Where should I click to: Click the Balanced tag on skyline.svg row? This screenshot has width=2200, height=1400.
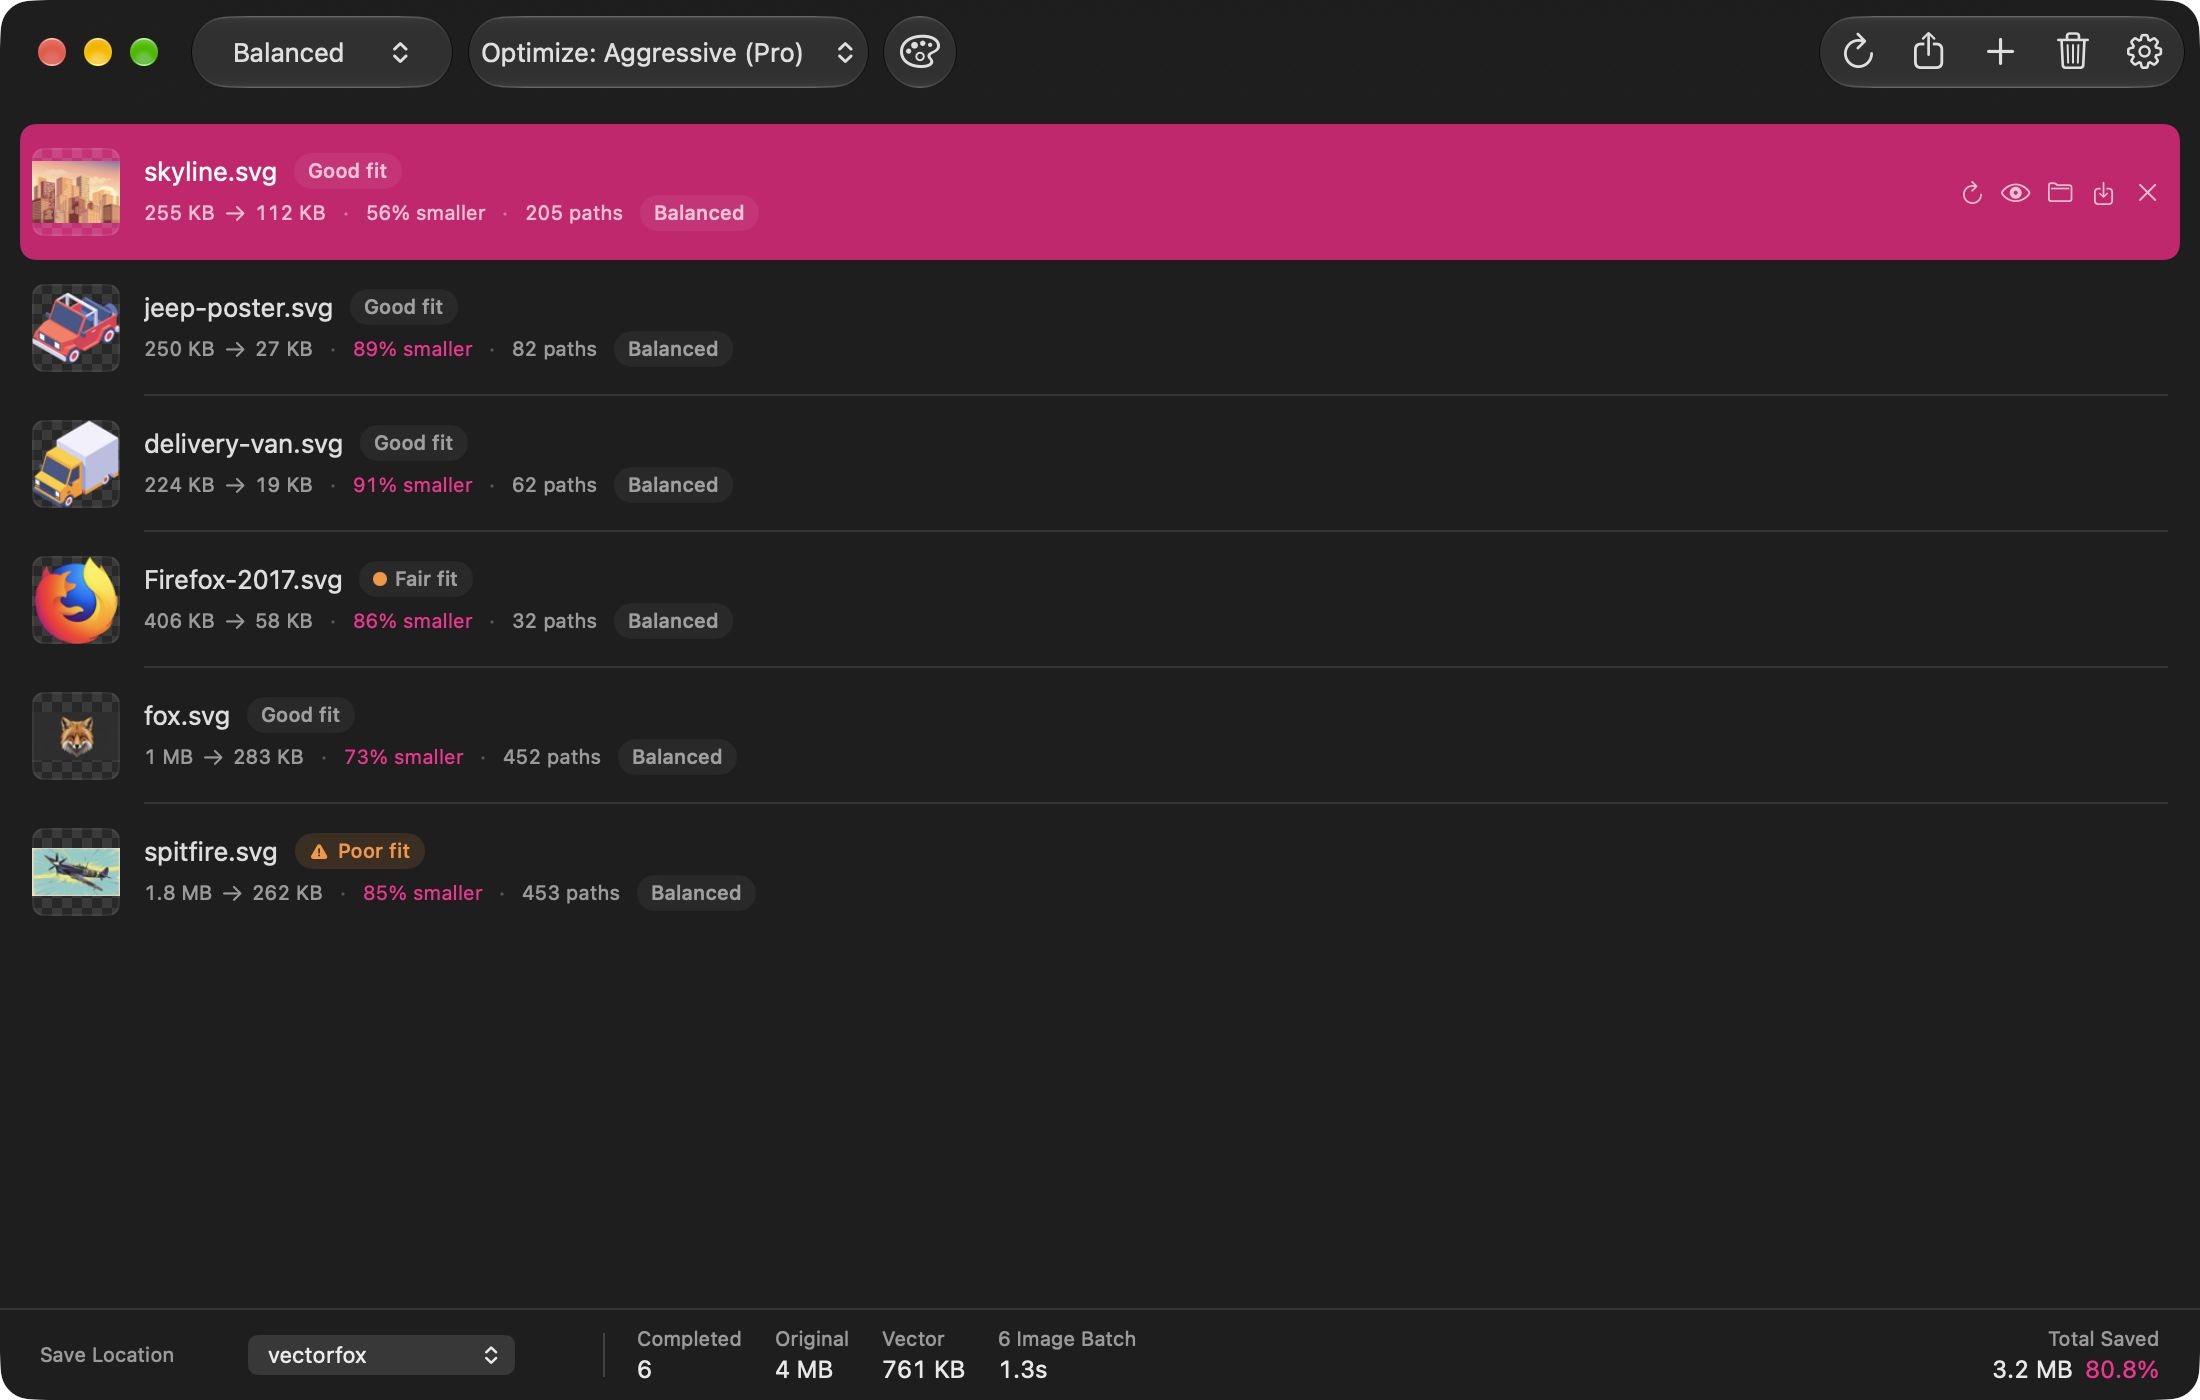pos(699,213)
